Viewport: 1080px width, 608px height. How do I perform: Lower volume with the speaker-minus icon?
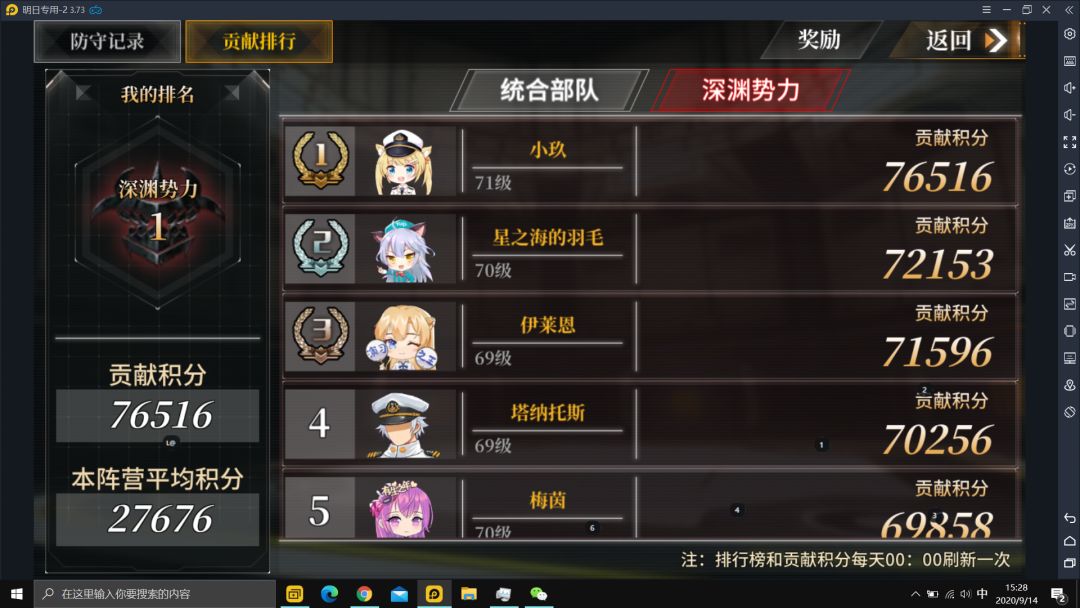(x=1069, y=114)
